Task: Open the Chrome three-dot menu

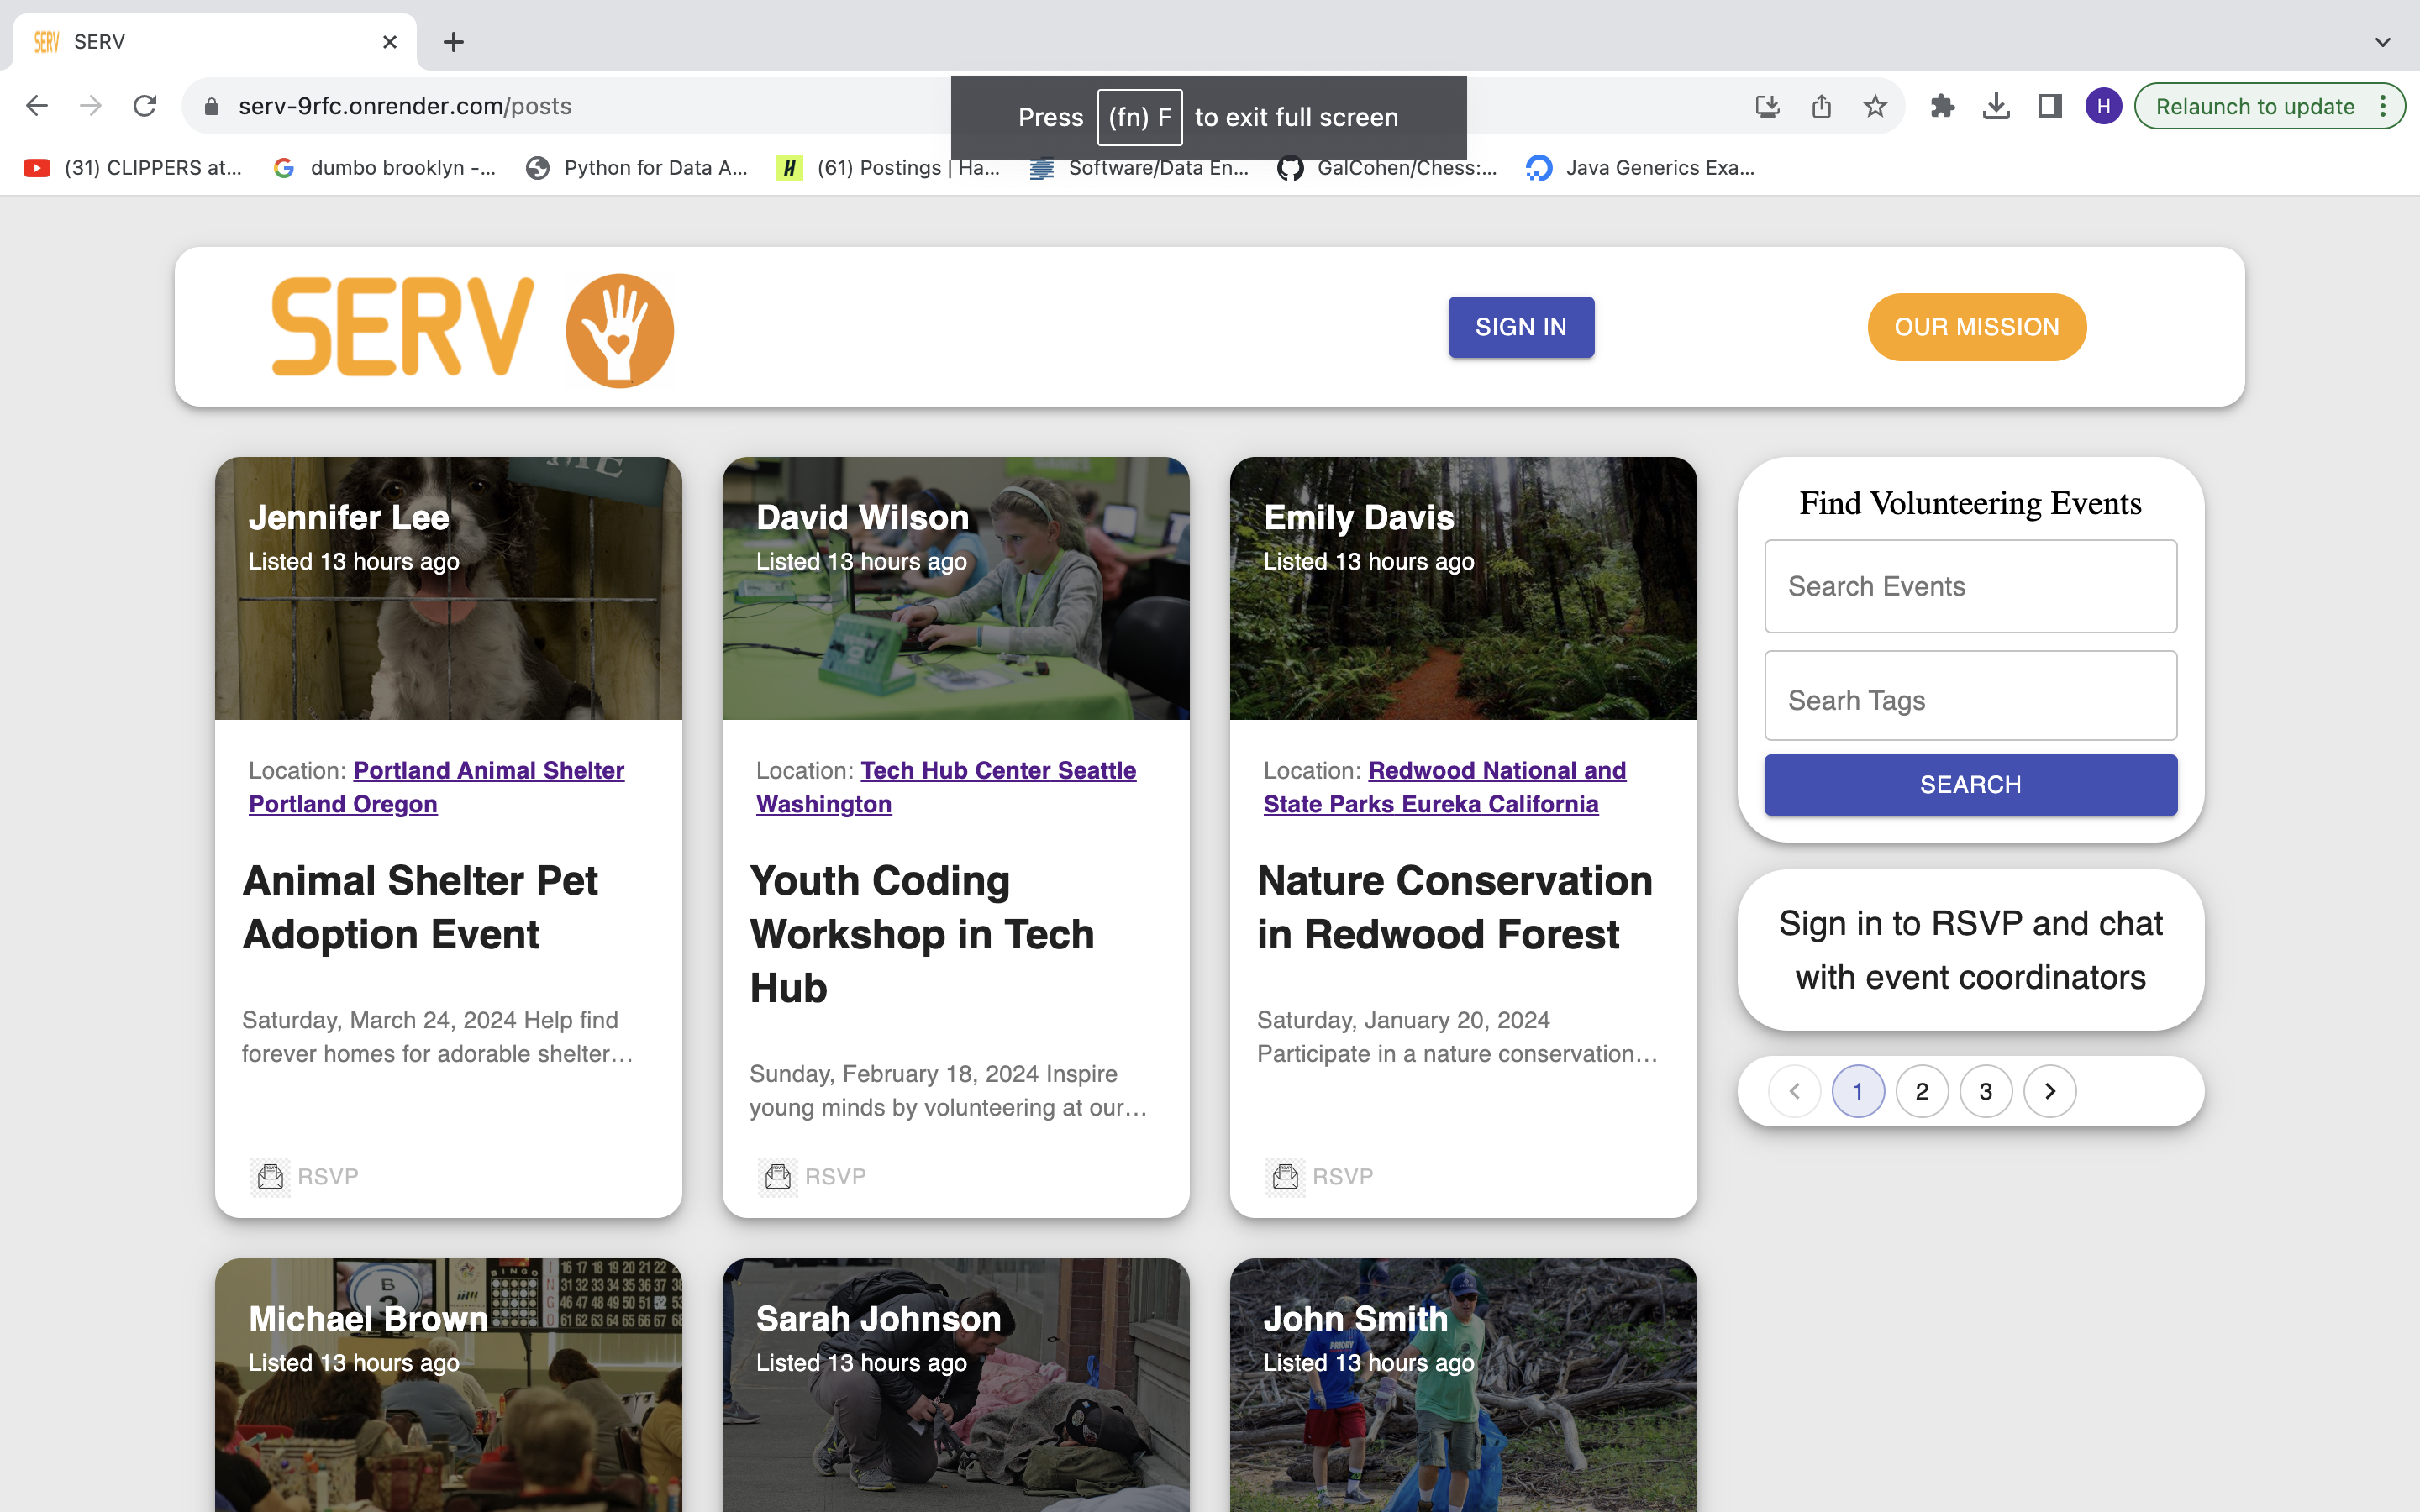Action: point(2384,106)
